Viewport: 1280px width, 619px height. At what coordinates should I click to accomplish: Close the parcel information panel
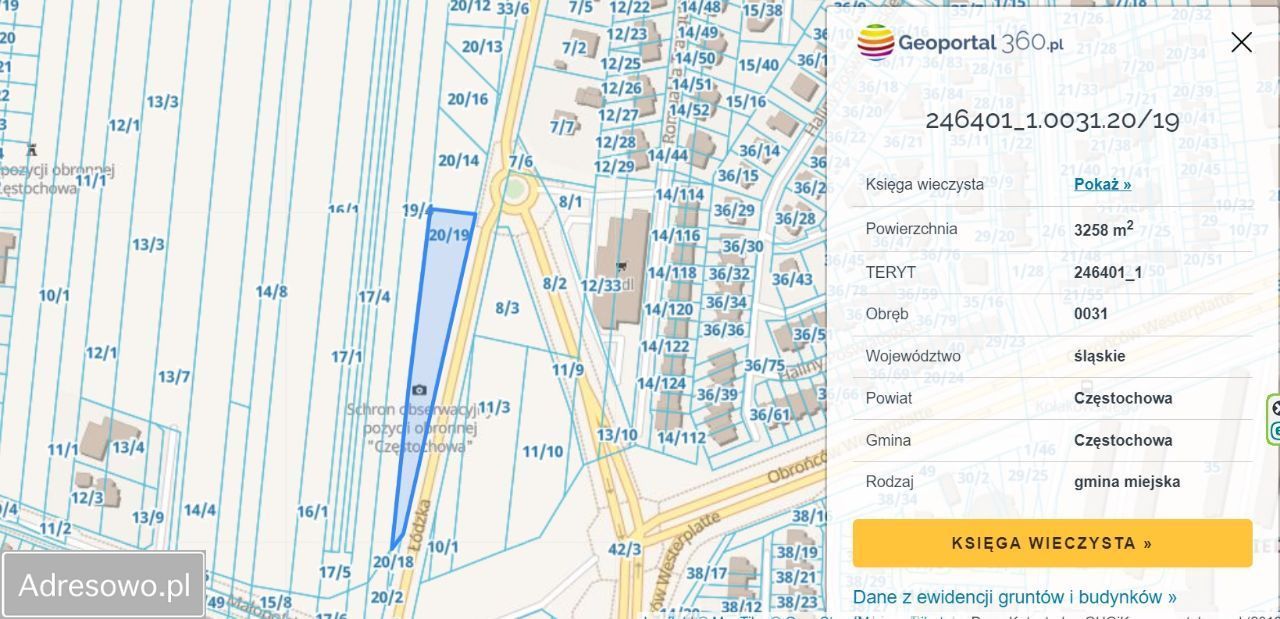click(1240, 42)
